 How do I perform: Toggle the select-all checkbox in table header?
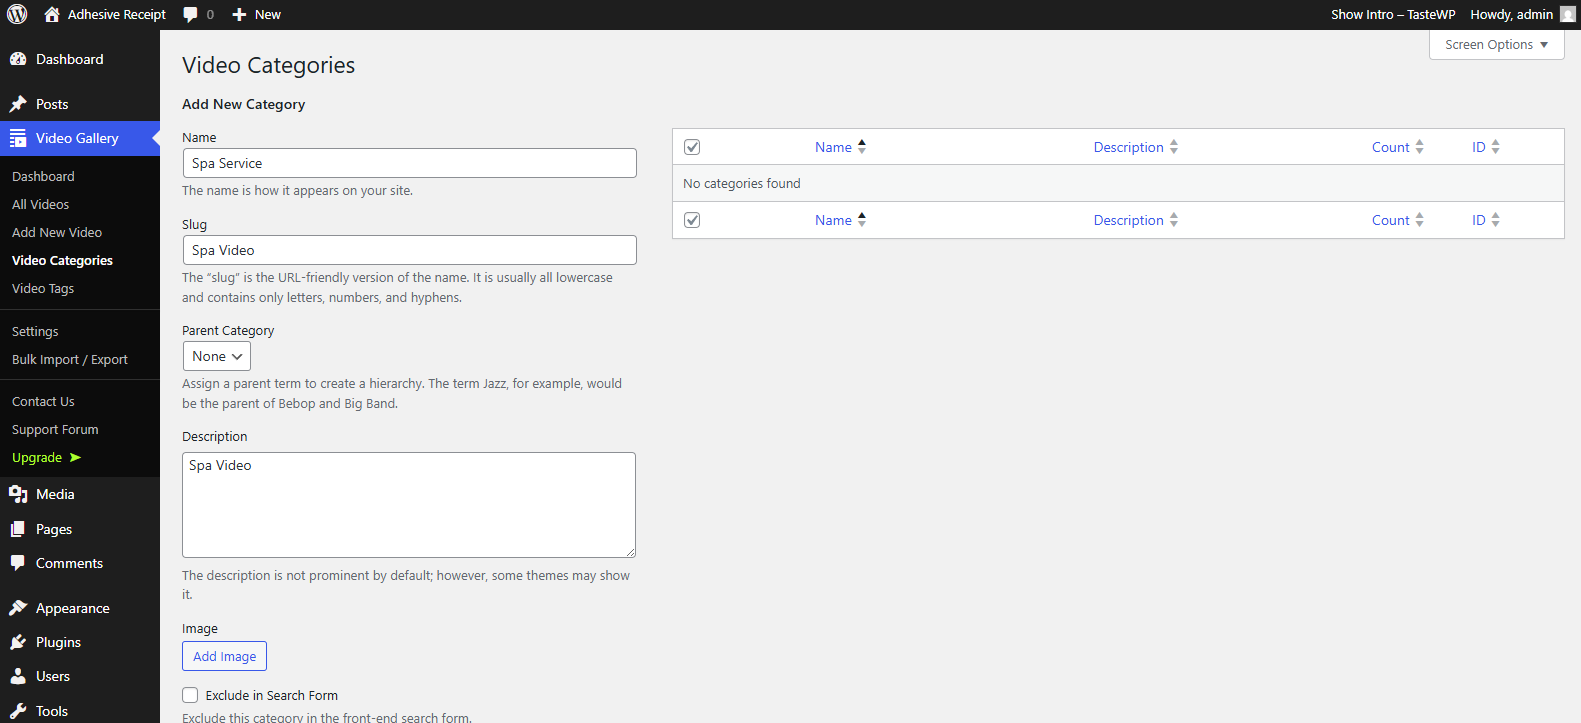point(692,147)
